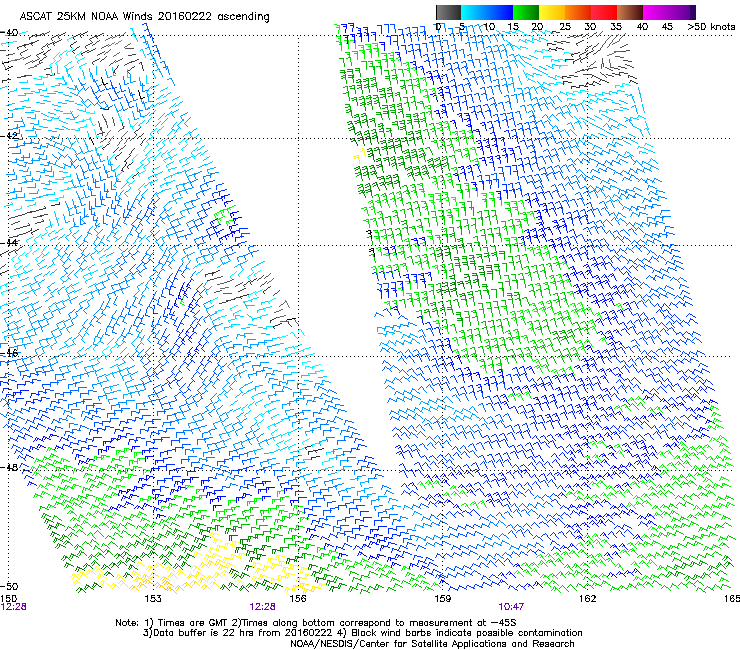Click the '-42' latitude axis label

[x=9, y=136]
